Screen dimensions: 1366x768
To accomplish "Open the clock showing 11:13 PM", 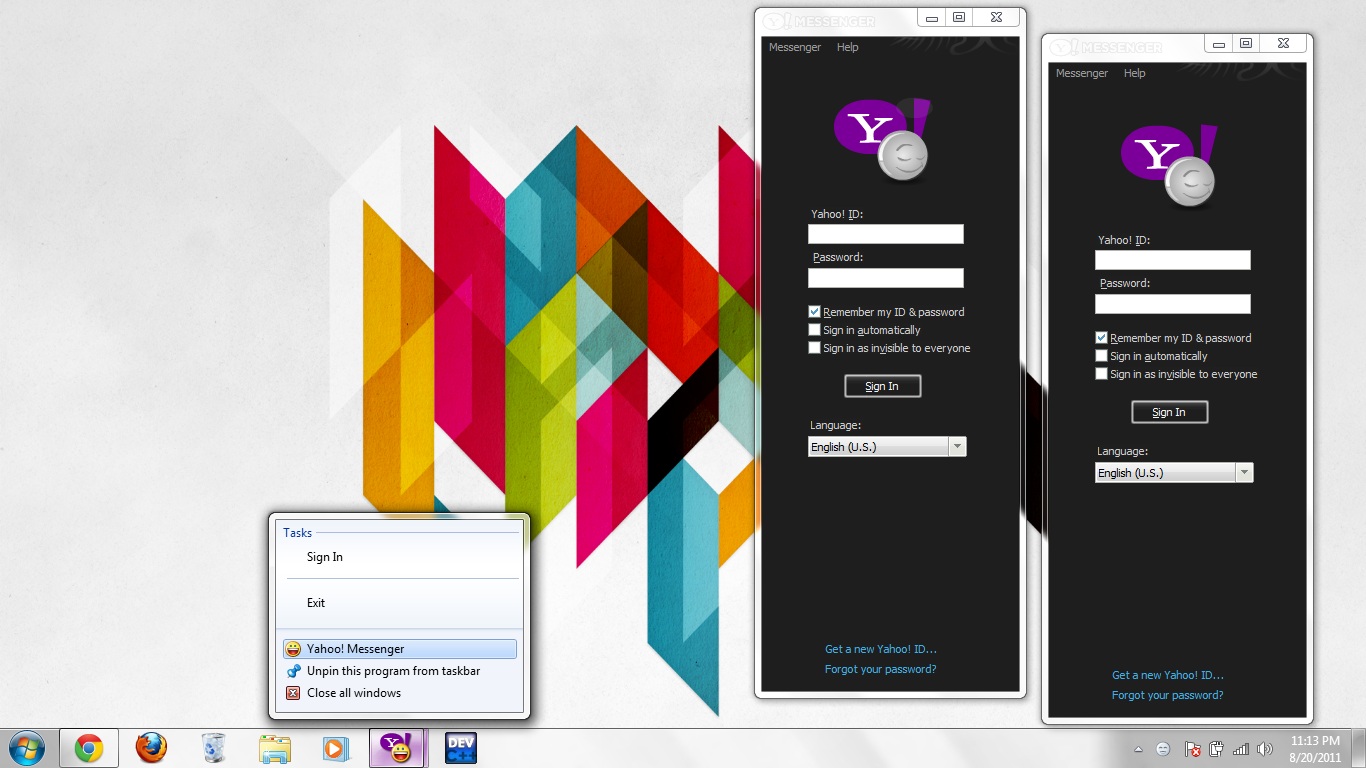I will (x=1315, y=749).
